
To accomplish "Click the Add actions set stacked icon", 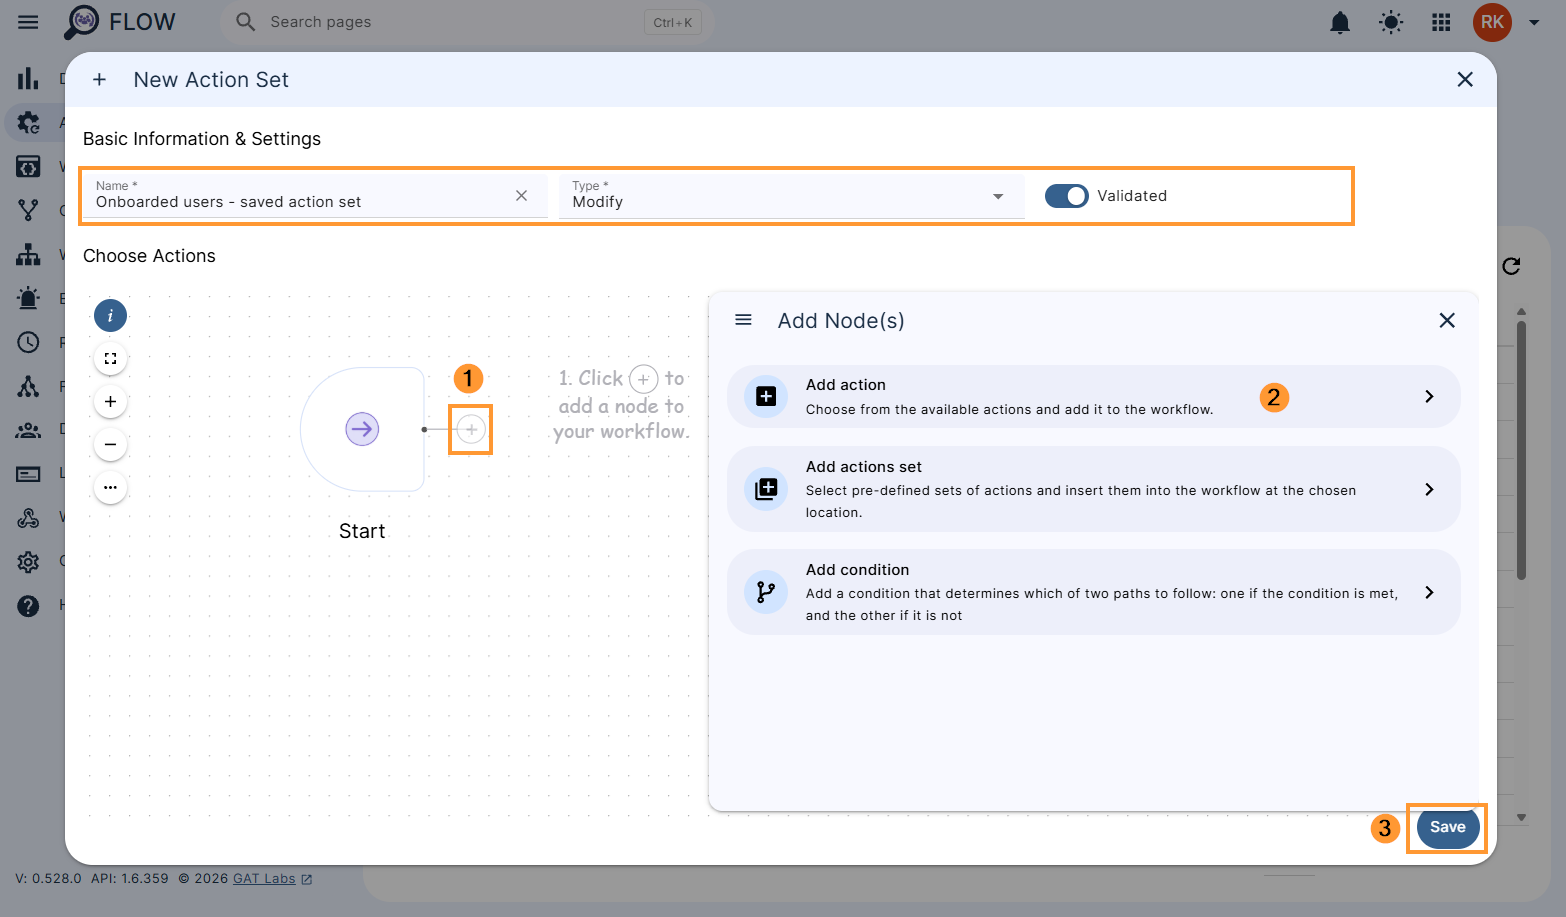I will [x=766, y=489].
